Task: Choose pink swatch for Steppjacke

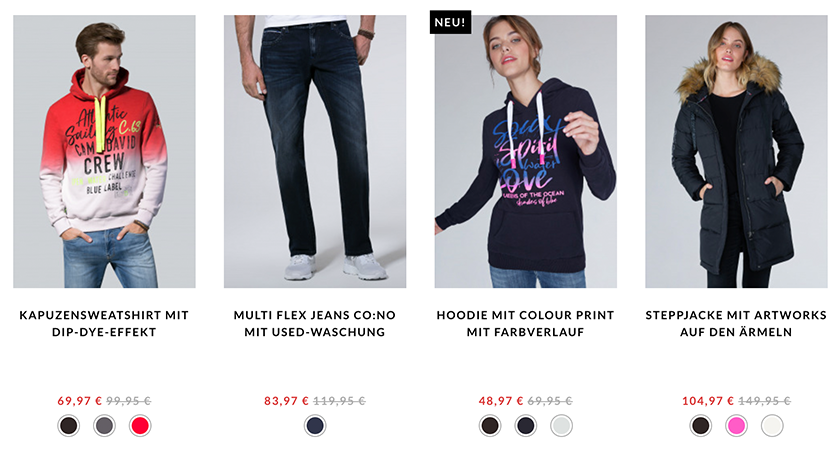Action: pos(737,426)
